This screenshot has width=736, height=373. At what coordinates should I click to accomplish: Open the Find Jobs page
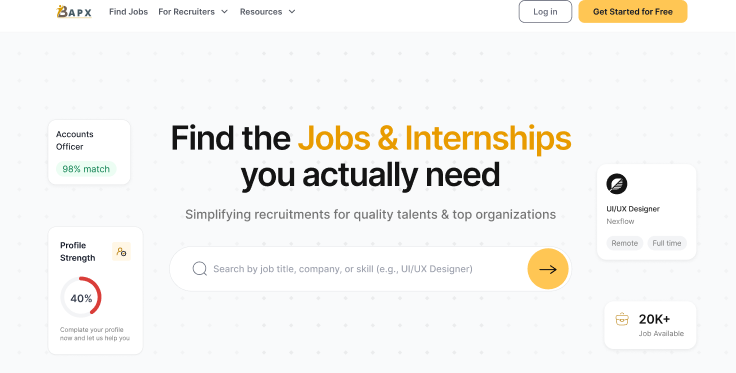click(x=129, y=12)
